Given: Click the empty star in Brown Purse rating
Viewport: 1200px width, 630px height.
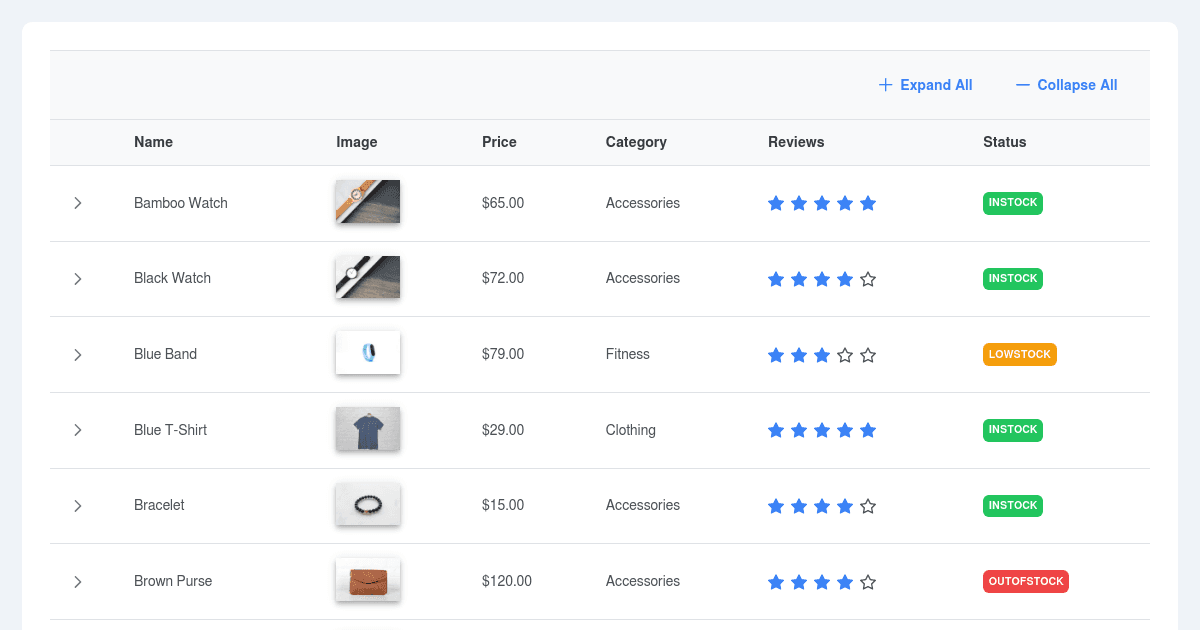Looking at the screenshot, I should (x=868, y=581).
